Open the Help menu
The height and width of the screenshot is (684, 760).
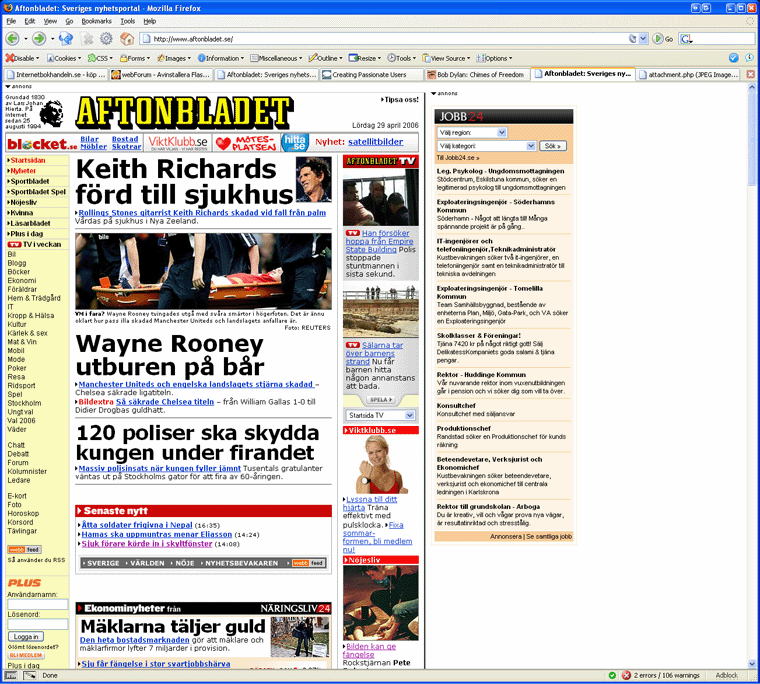(x=150, y=21)
